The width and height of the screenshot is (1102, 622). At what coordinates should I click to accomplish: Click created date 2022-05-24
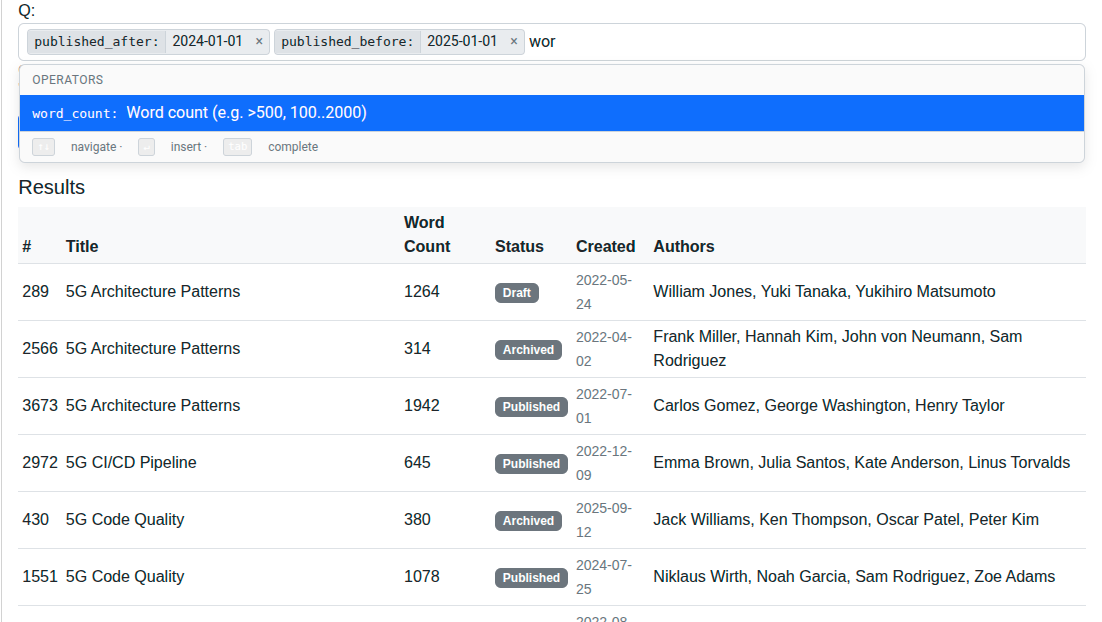(x=604, y=292)
